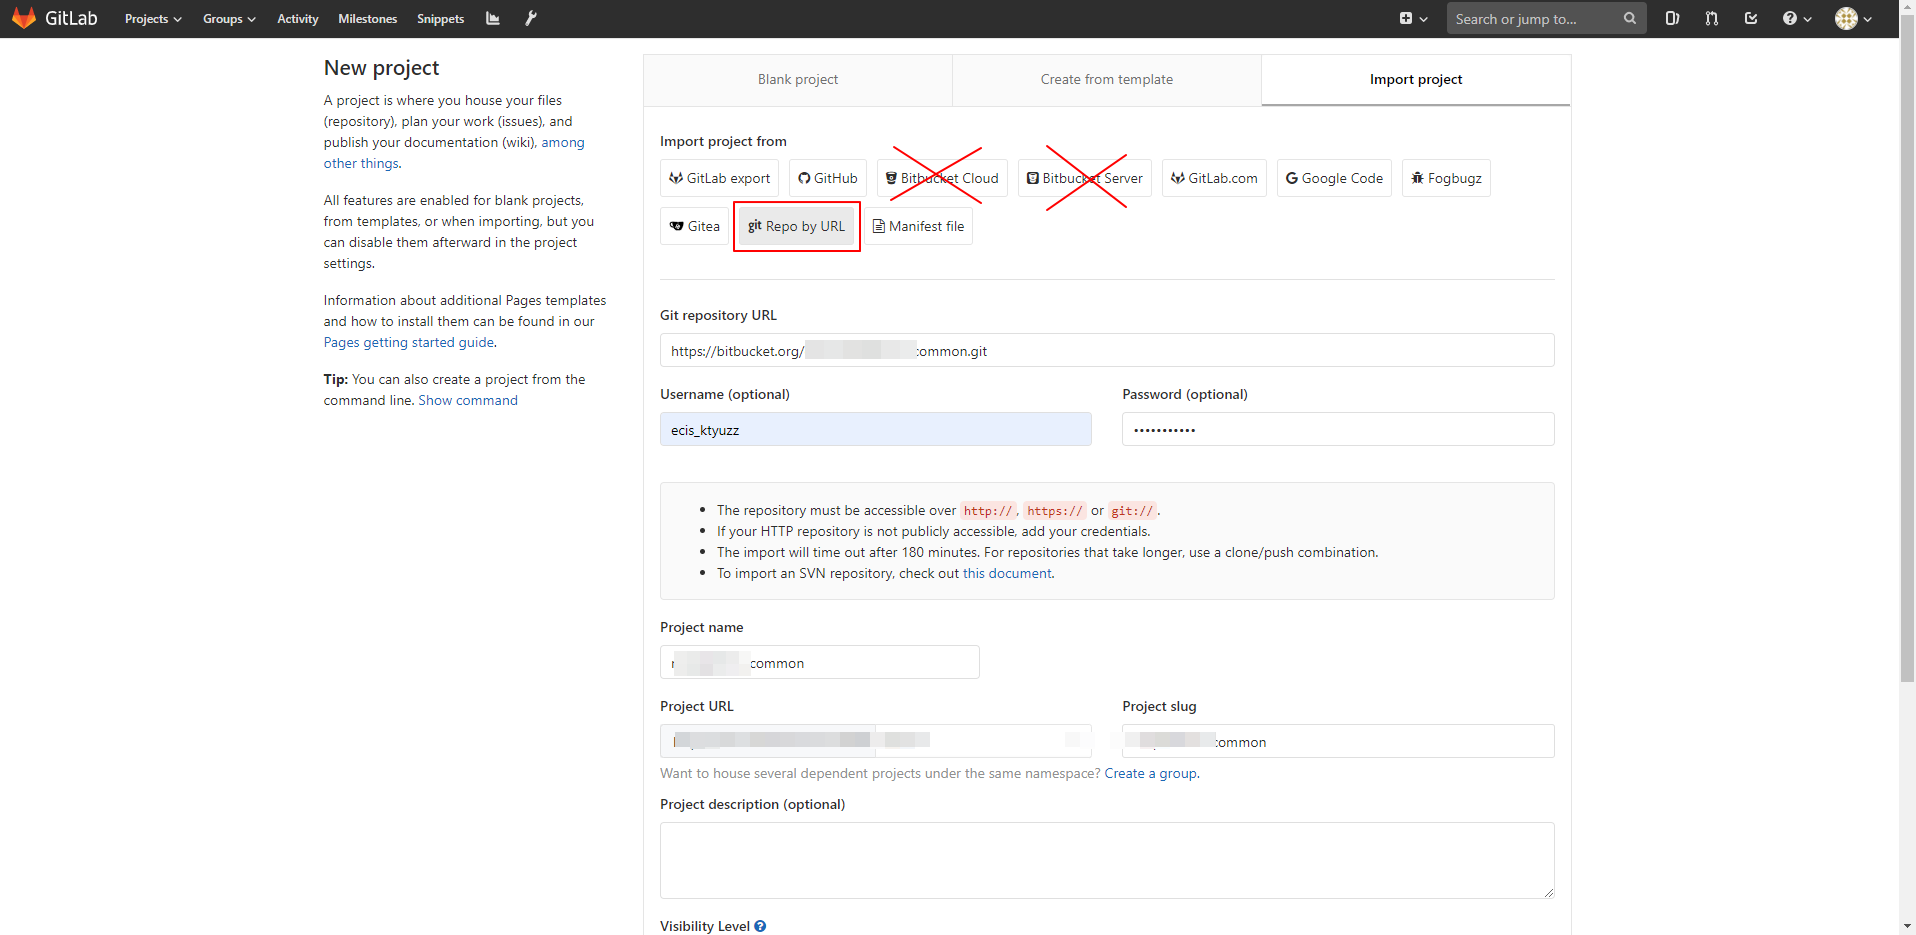Expand the Projects dropdown
Screen dimensions: 1916x935
point(153,19)
